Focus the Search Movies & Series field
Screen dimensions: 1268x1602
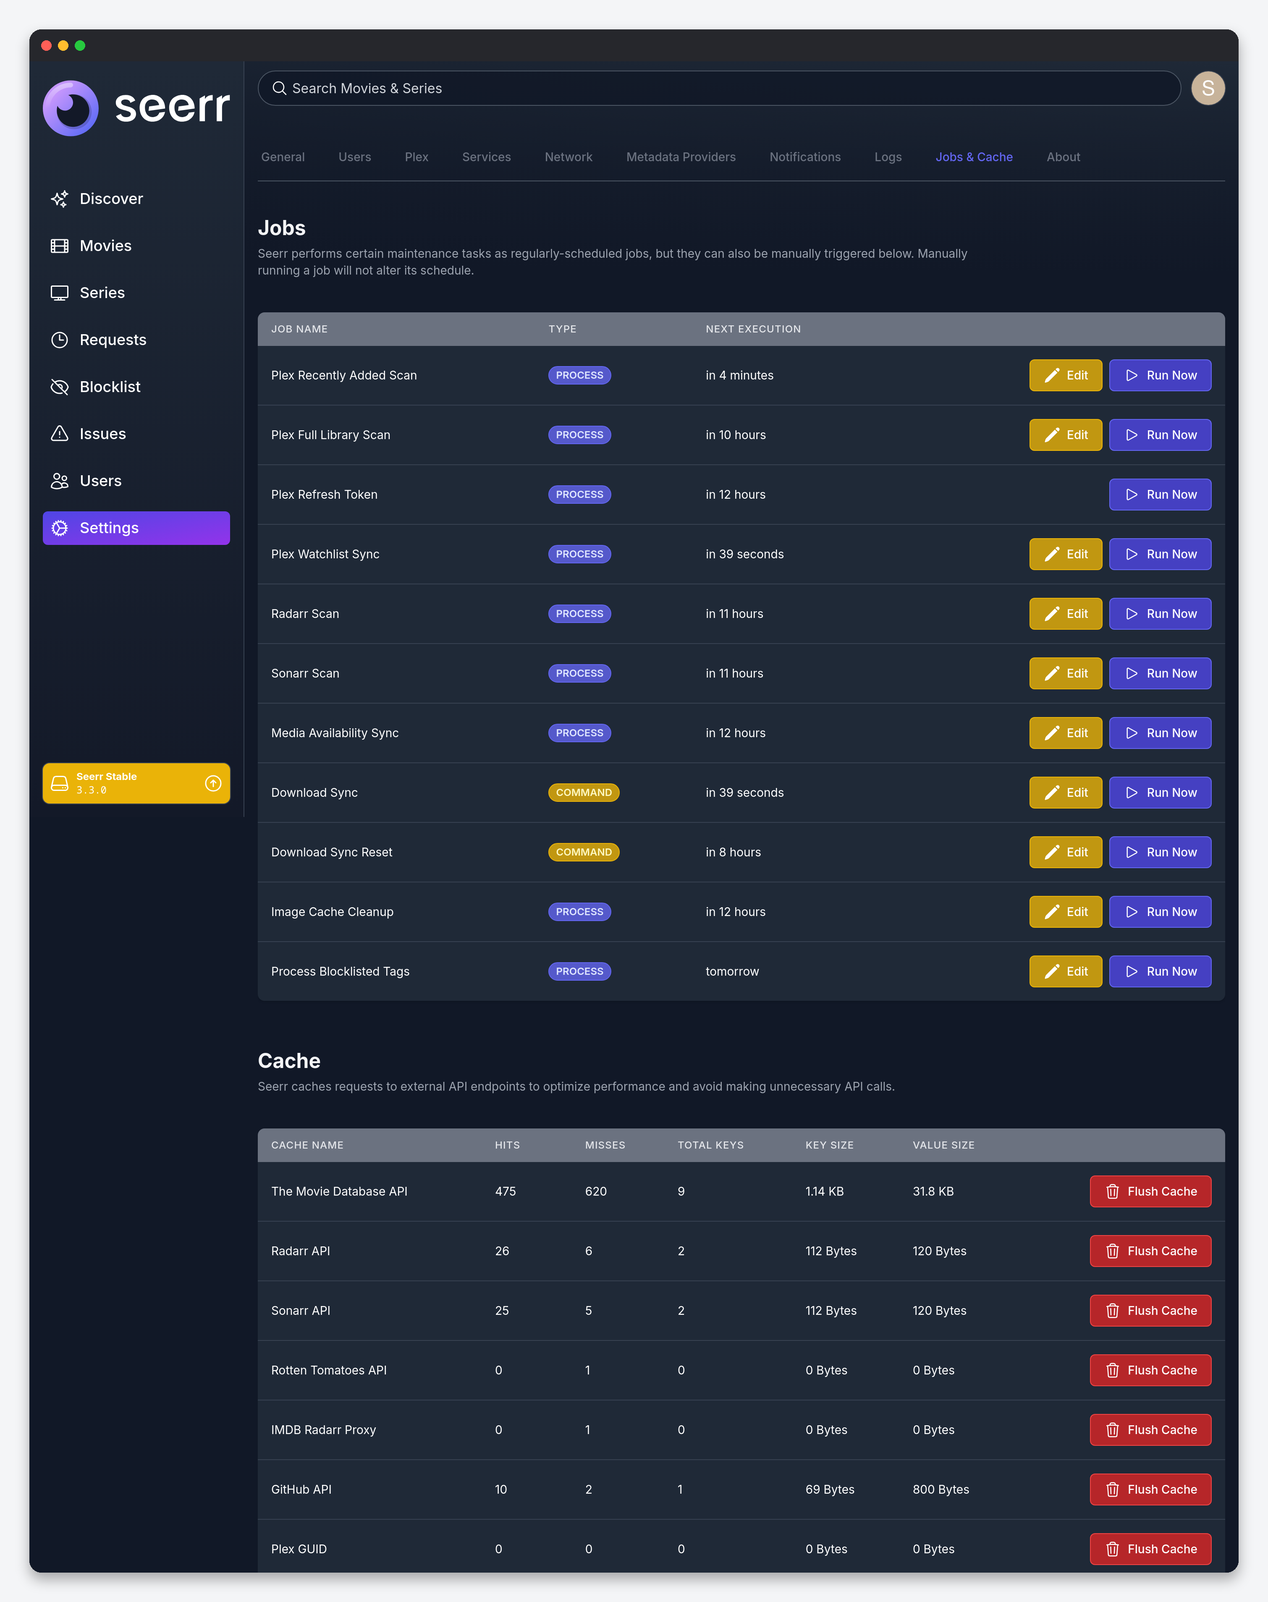tap(719, 88)
